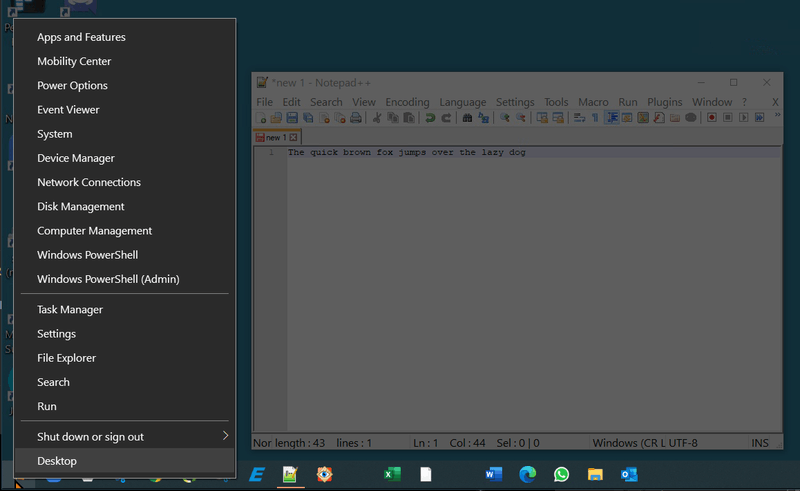Click the Print icon in Notepad++ toolbar
The width and height of the screenshot is (800, 491).
[x=356, y=118]
